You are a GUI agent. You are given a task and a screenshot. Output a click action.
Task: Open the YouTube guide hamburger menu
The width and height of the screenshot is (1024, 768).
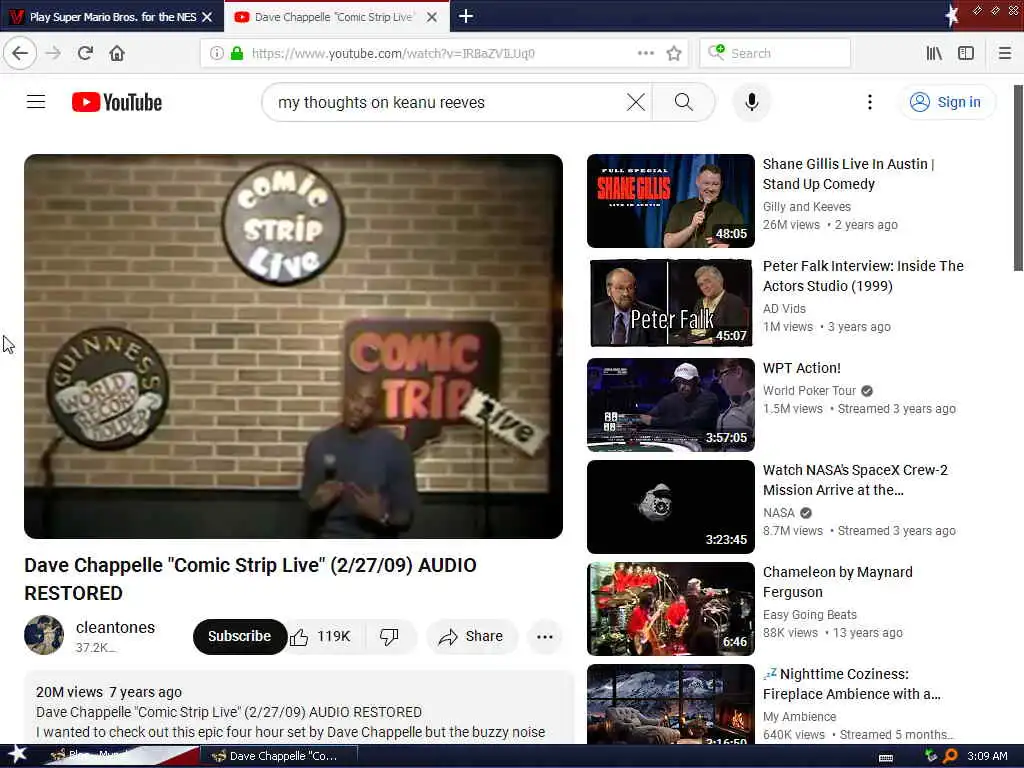click(x=36, y=102)
